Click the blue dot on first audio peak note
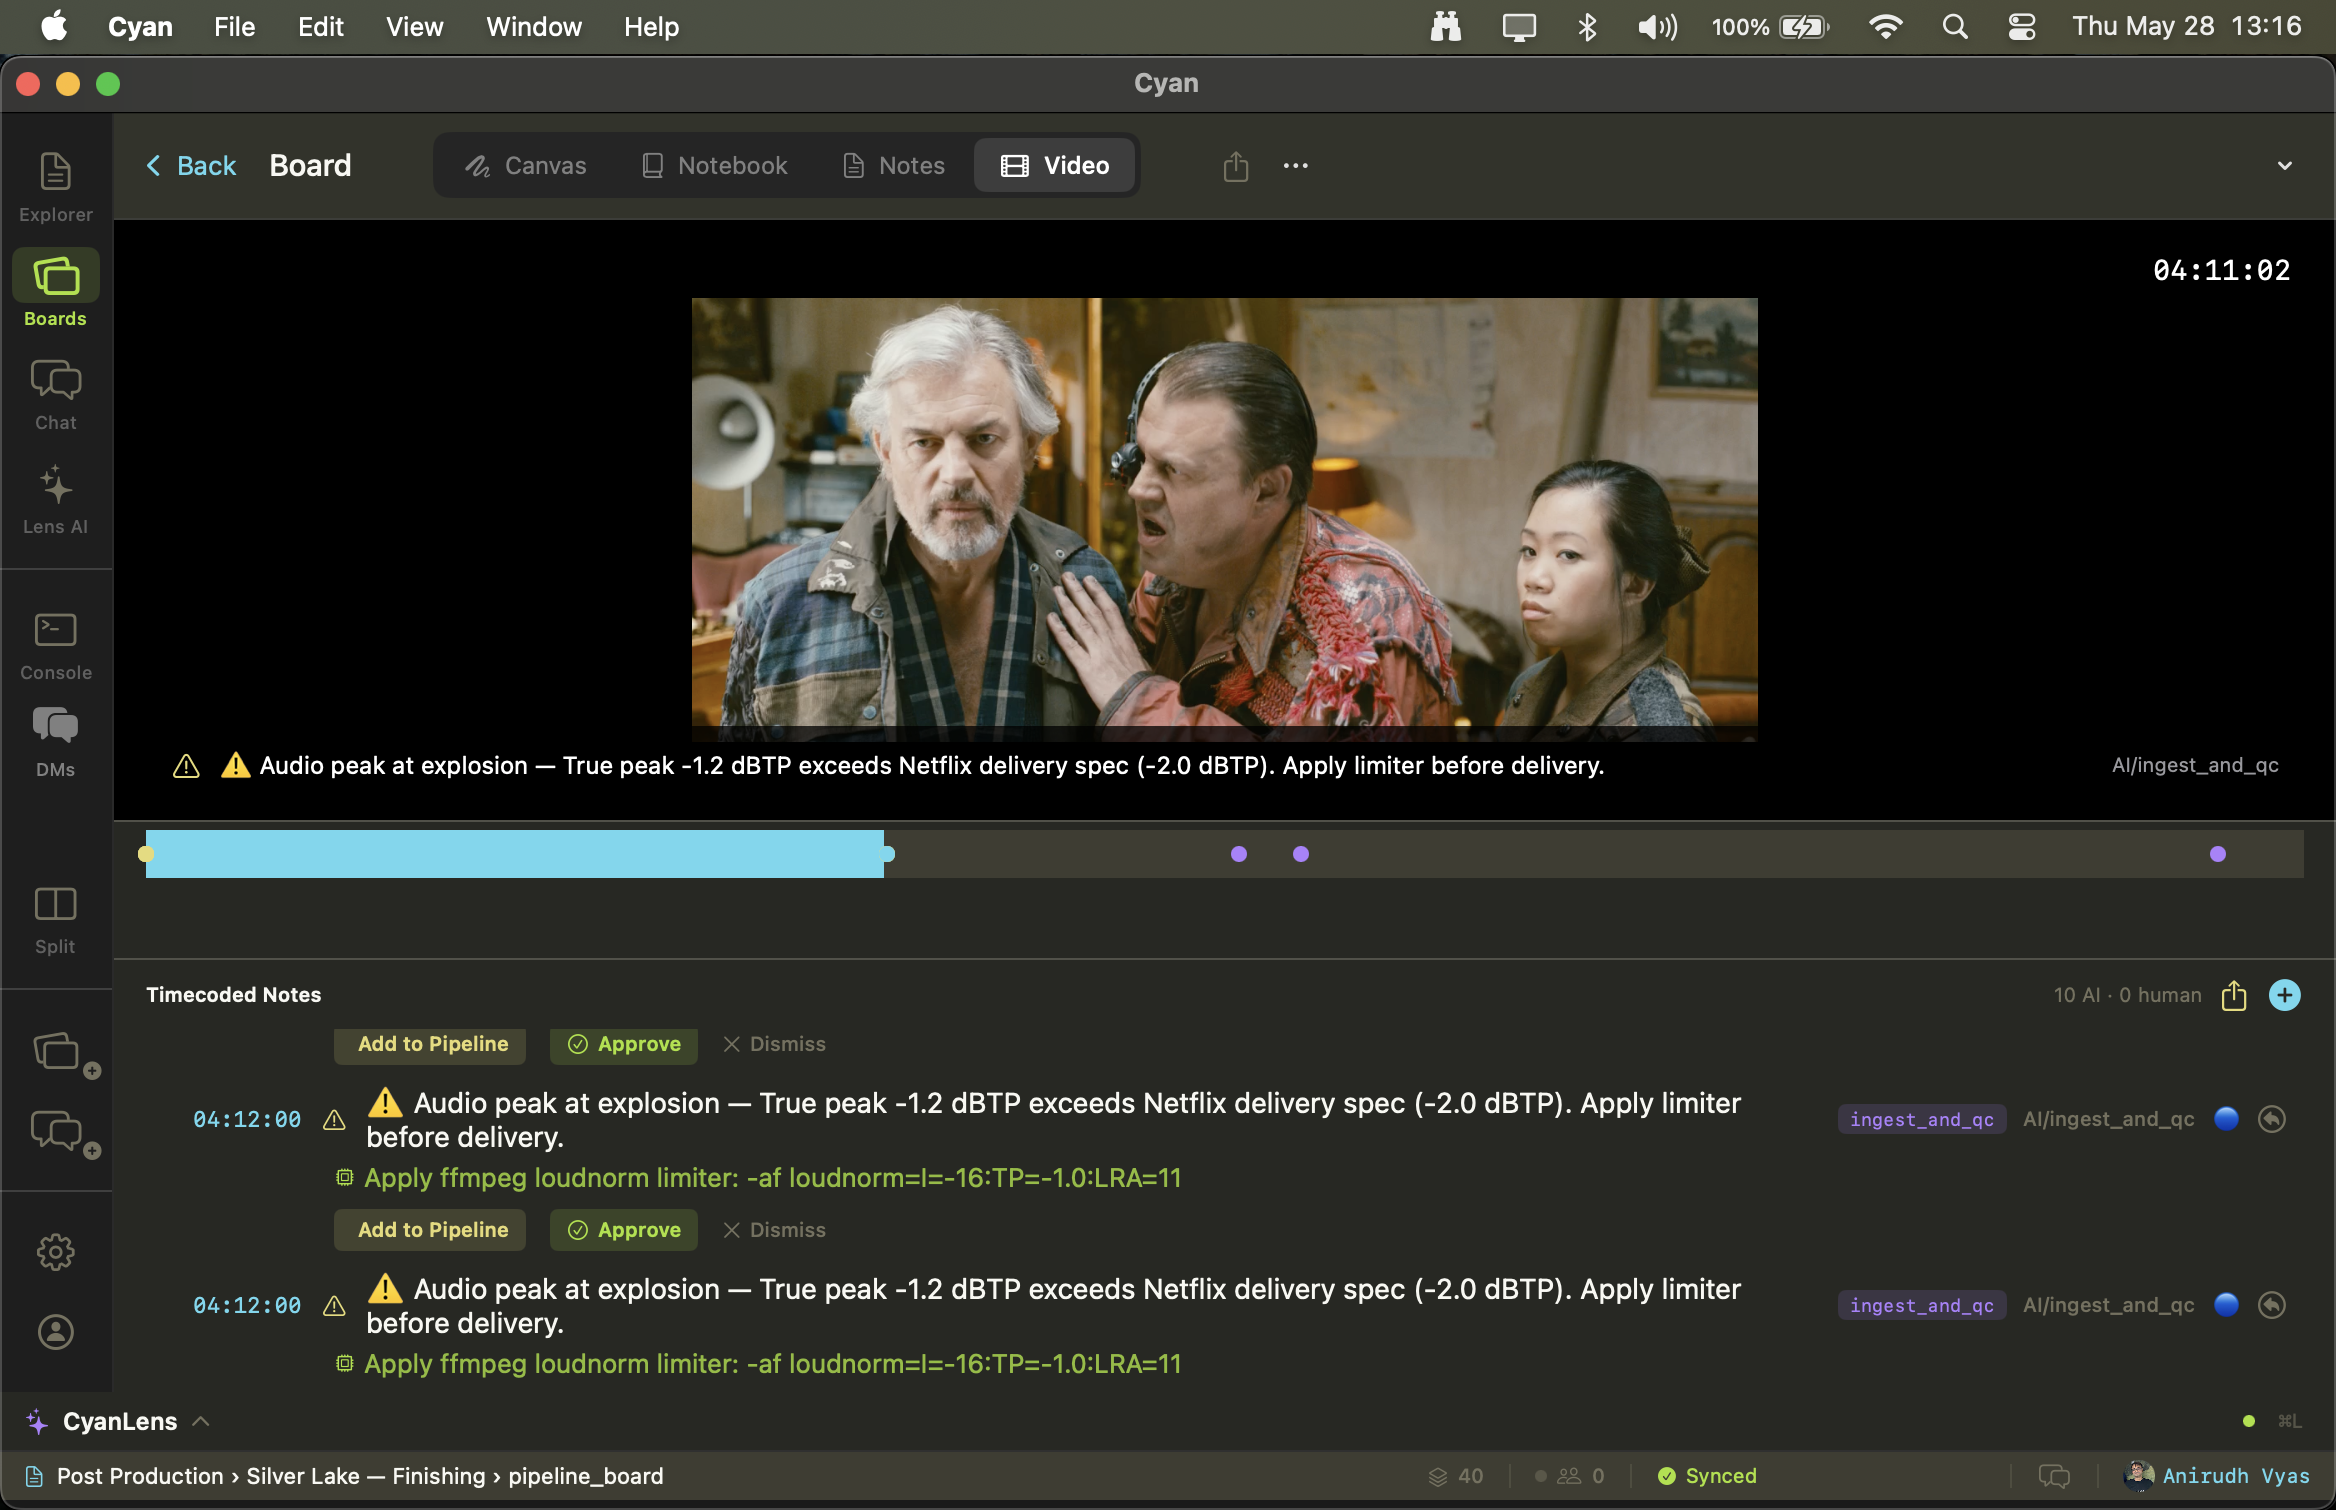Screen dimensions: 2336x1510 [2227, 1119]
